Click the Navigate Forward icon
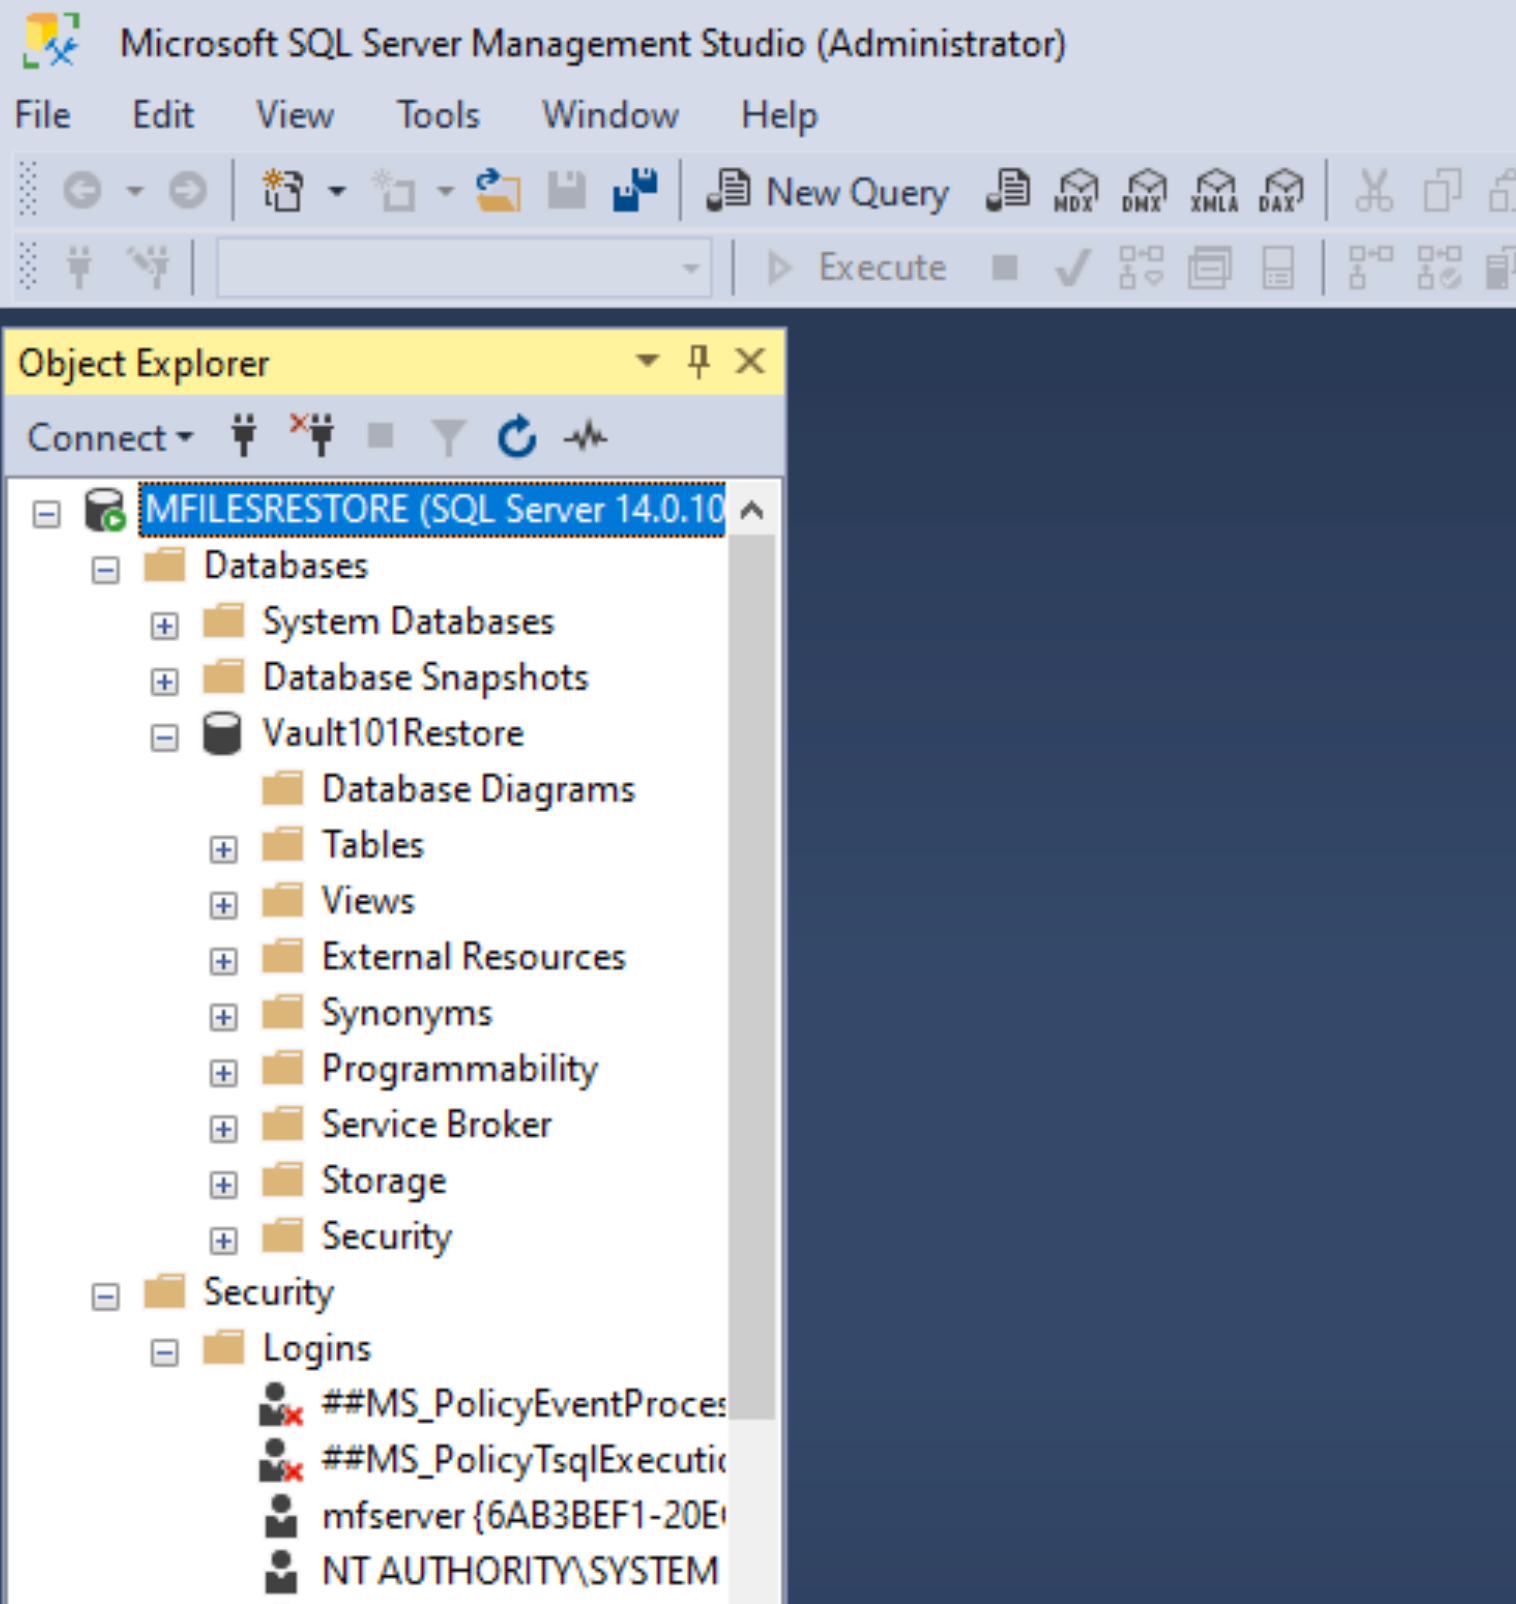 [x=187, y=190]
